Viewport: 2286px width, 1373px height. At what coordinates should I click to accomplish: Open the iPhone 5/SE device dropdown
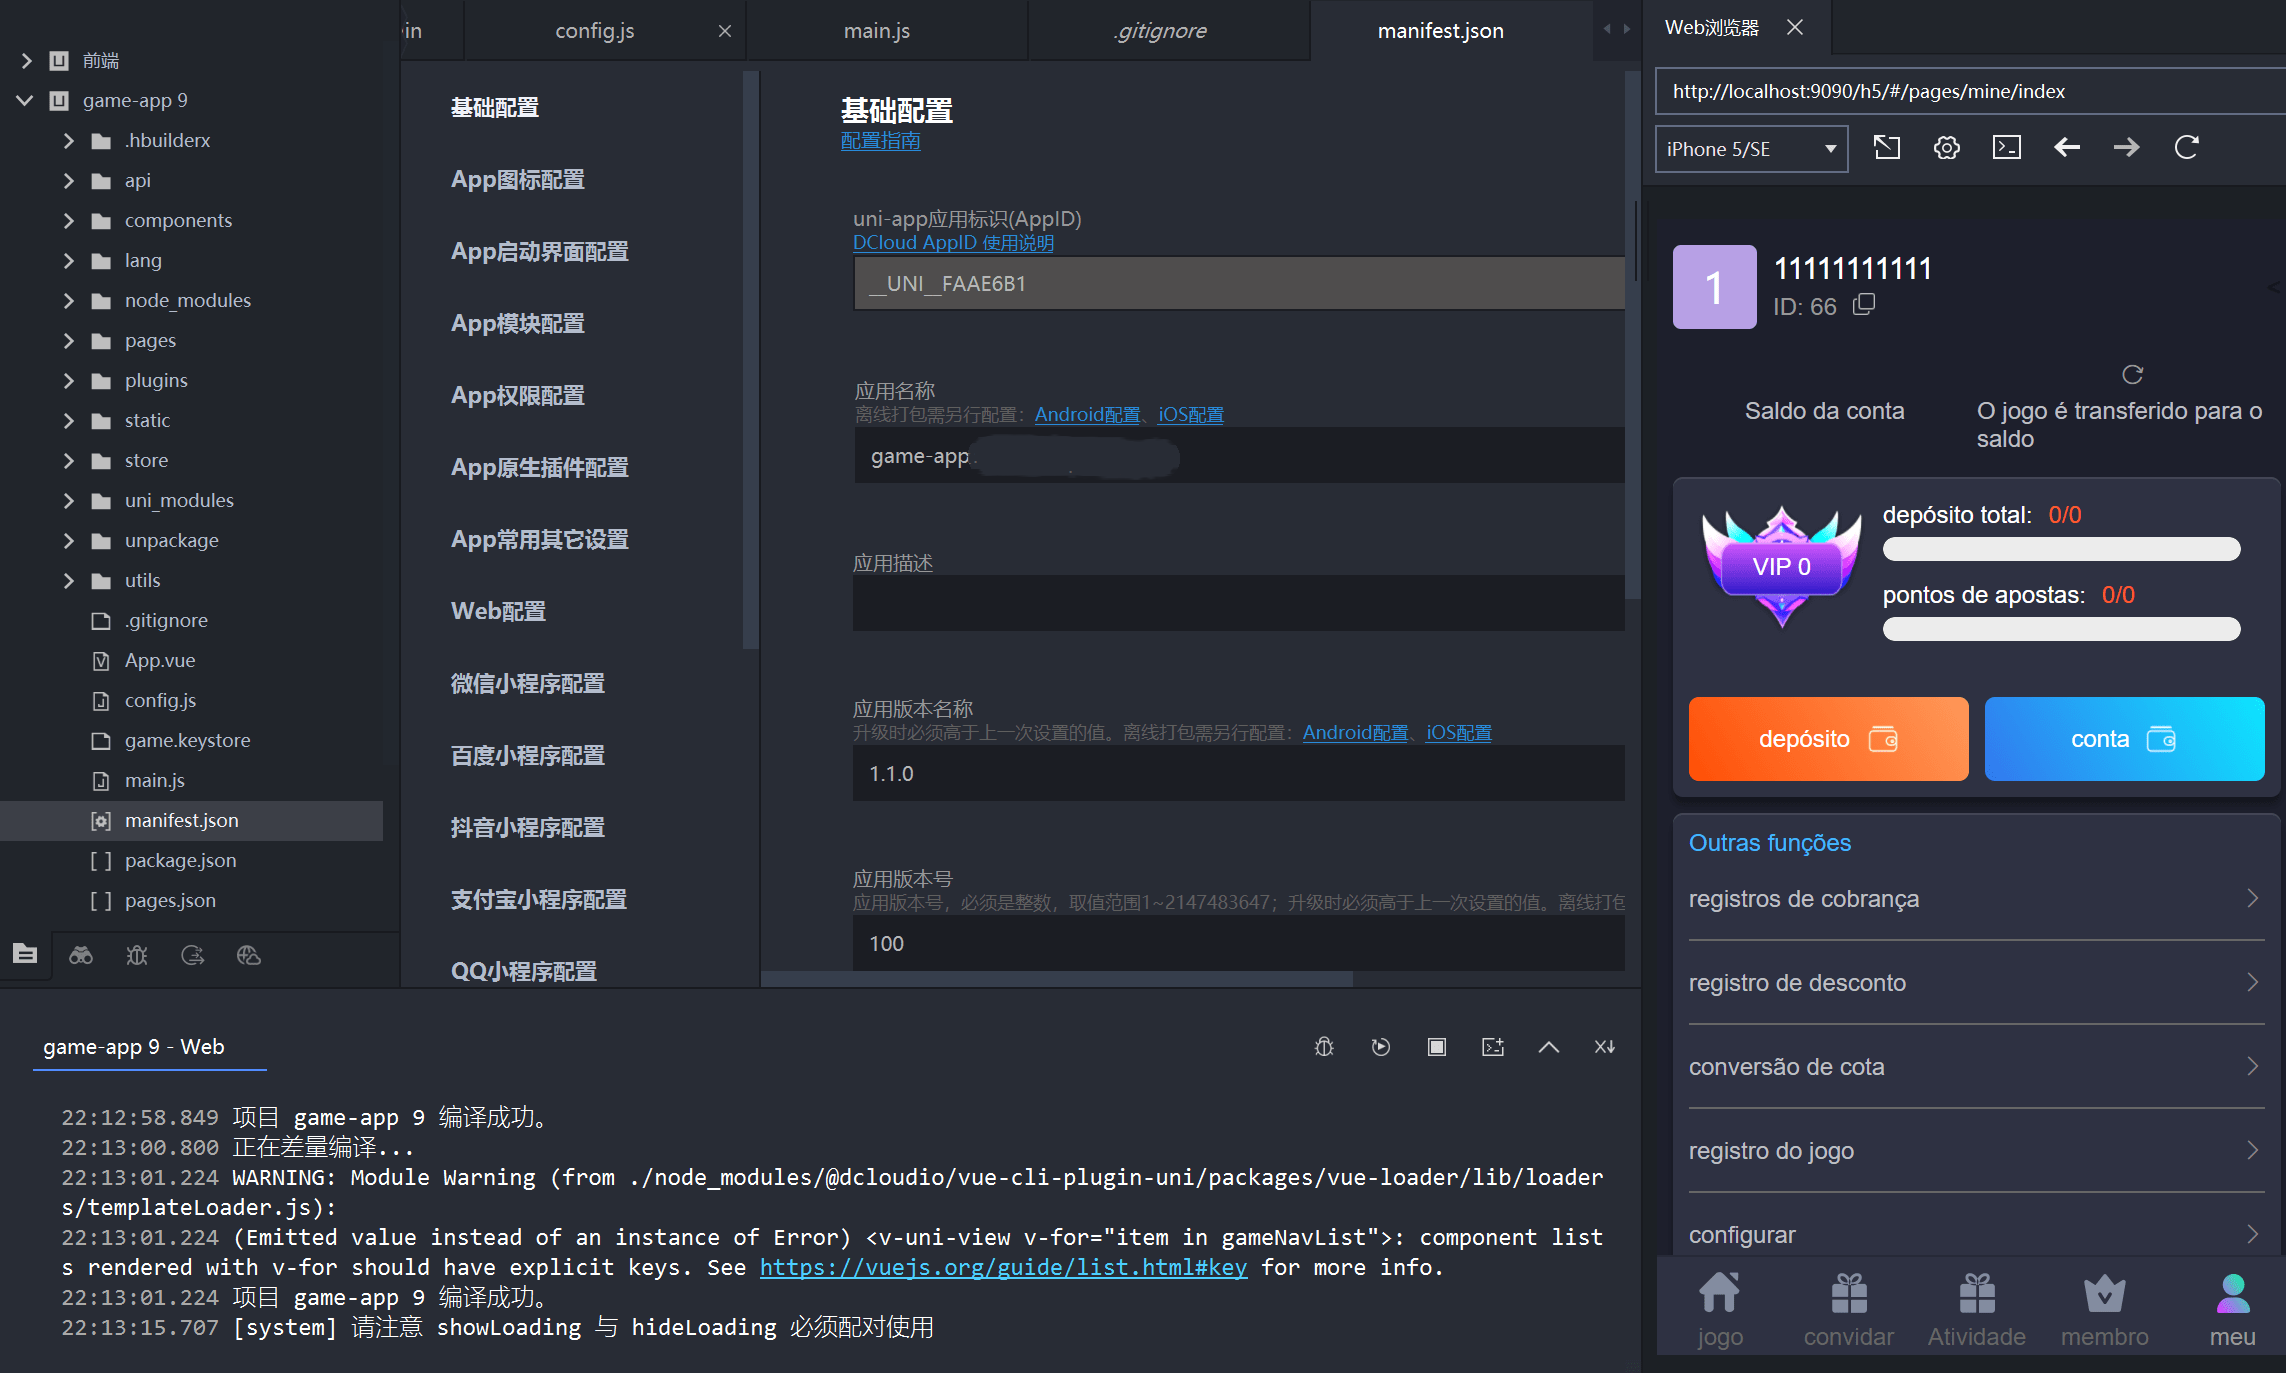tap(1750, 149)
